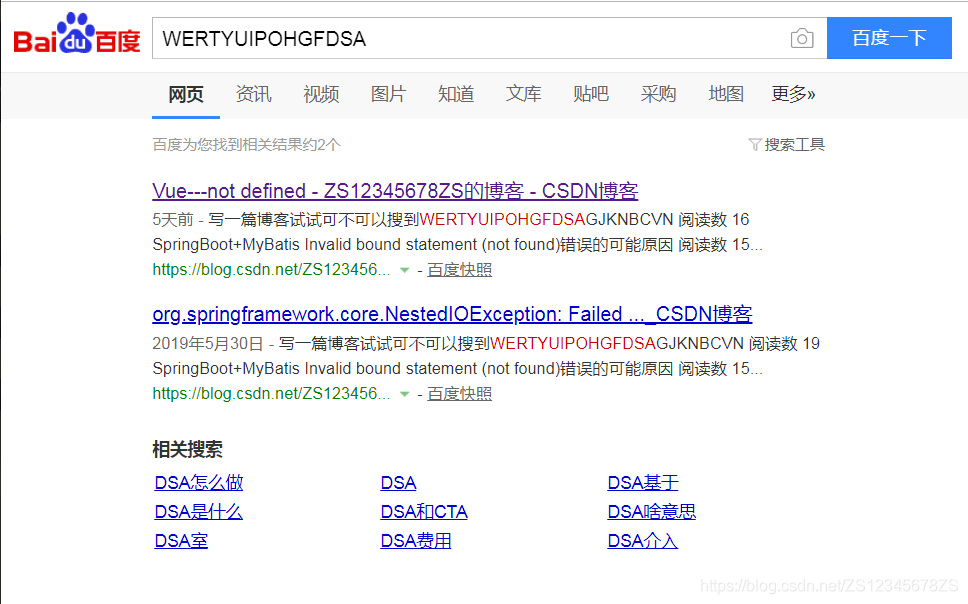This screenshot has width=968, height=604.
Task: Open the 知道 tab
Action: tap(456, 94)
